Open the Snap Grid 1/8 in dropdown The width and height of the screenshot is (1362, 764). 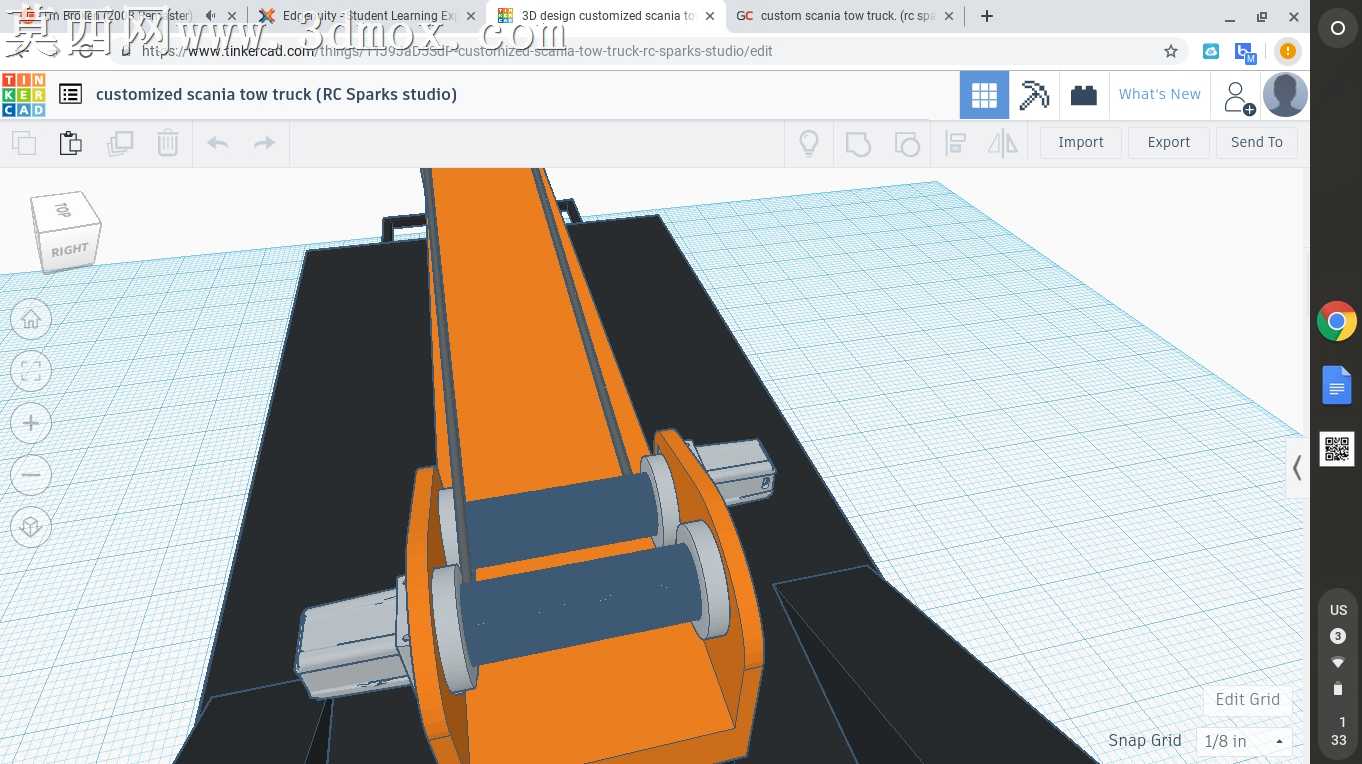[1244, 741]
